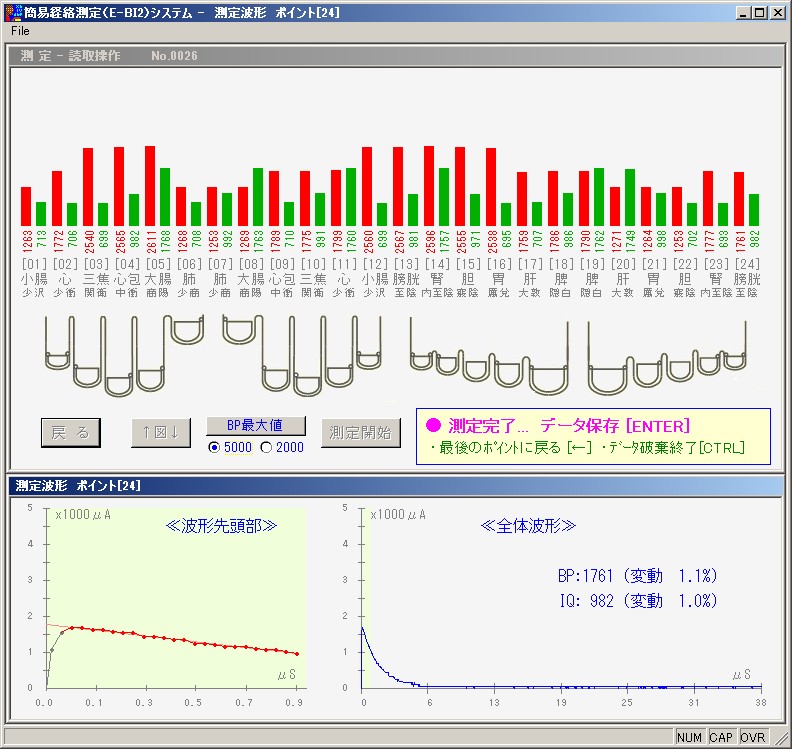Click the CAP indicator in the status bar
Viewport: 792px width, 749px height.
point(721,737)
